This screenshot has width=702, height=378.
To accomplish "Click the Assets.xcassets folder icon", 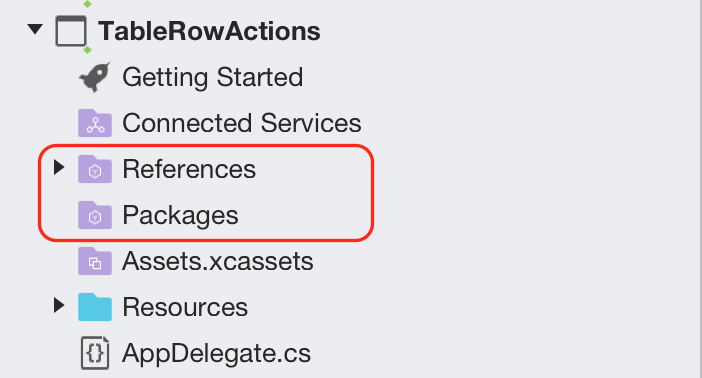I will (95, 261).
